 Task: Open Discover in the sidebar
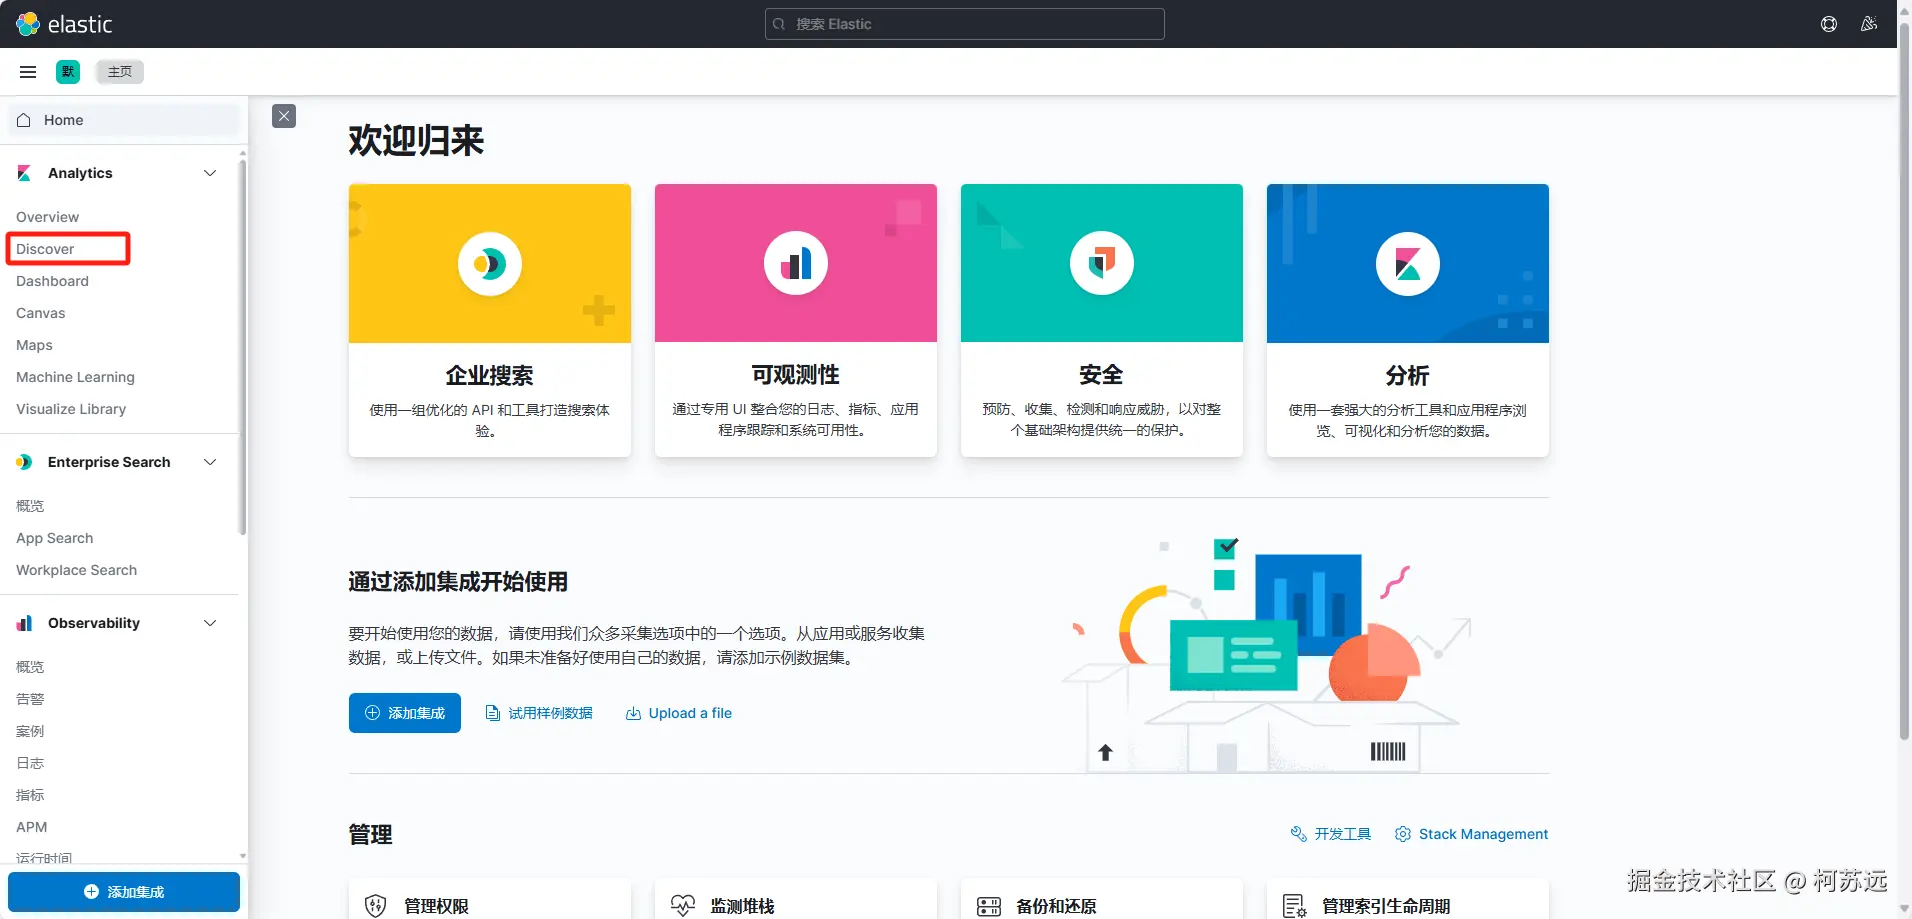pyautogui.click(x=45, y=249)
